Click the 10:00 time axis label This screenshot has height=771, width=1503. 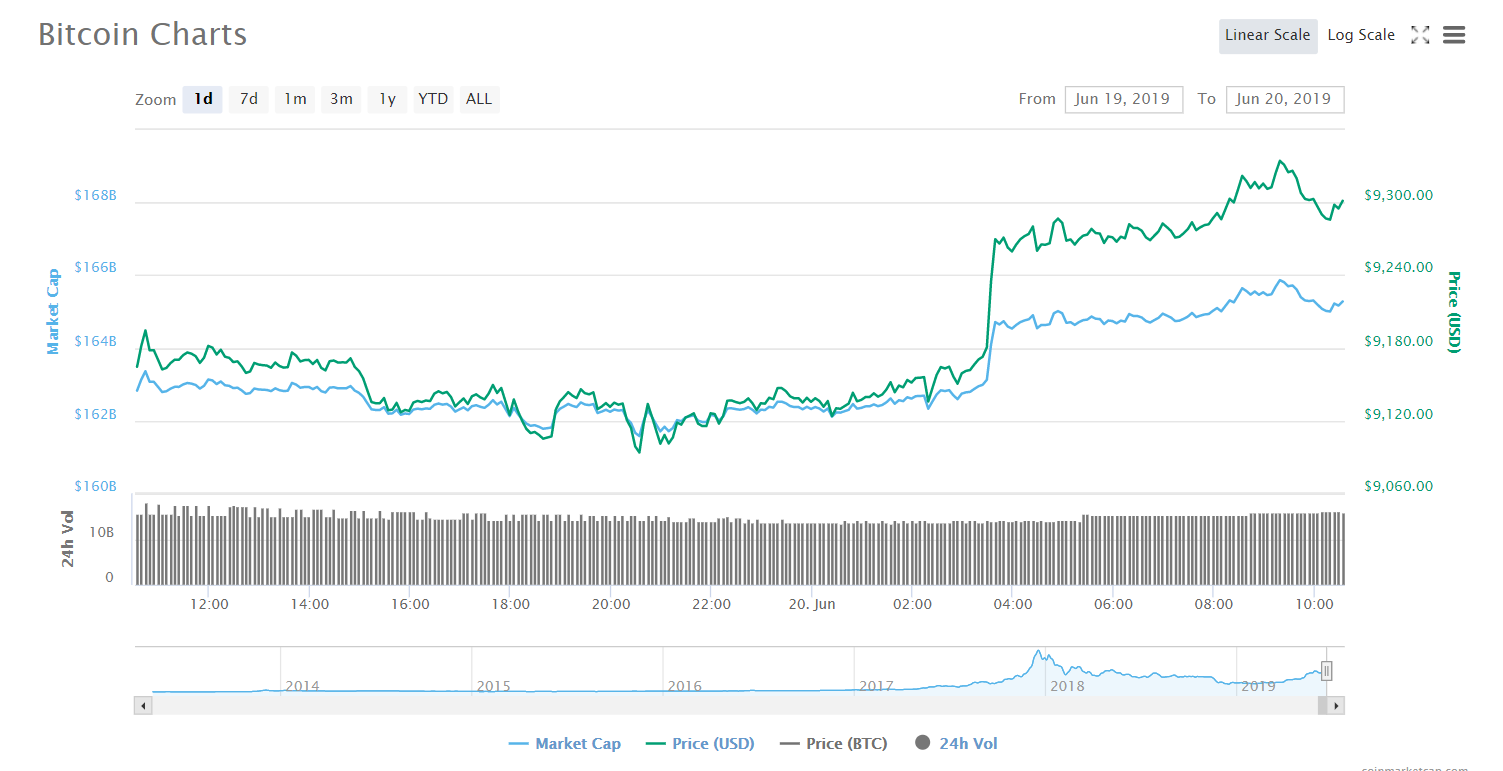[x=1314, y=604]
